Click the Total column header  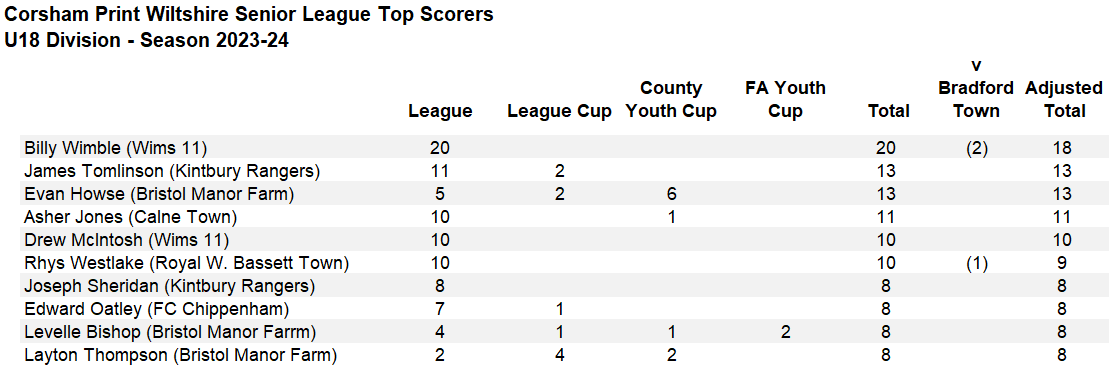(x=889, y=111)
